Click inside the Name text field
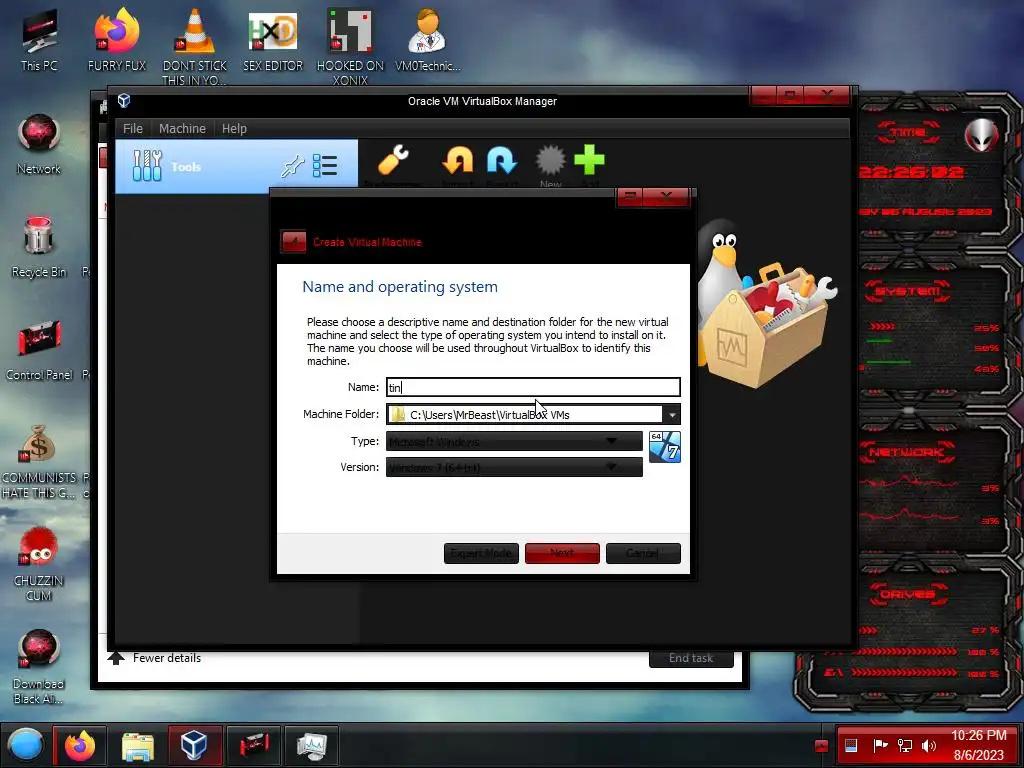 click(533, 387)
